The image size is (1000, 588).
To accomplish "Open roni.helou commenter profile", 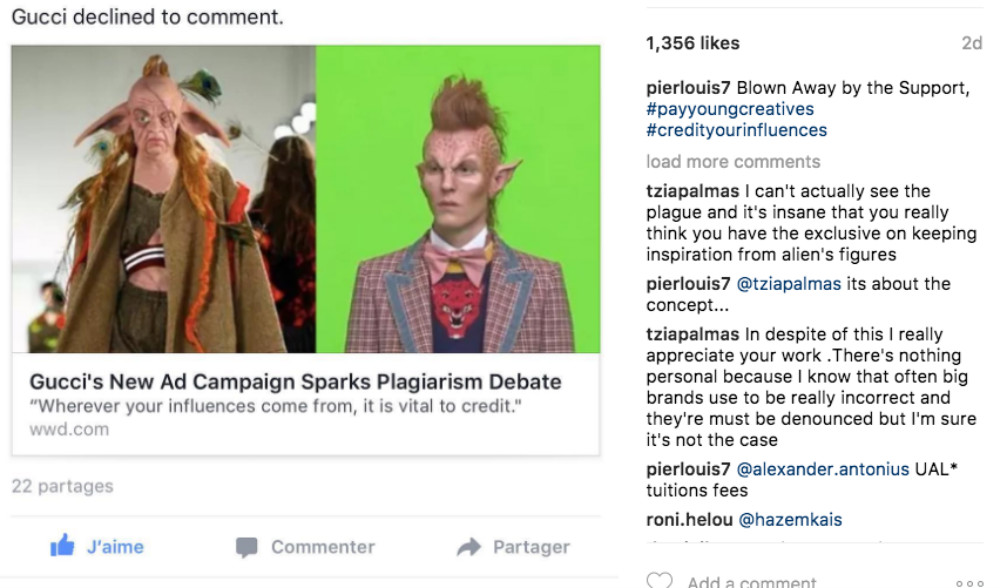I will 689,520.
